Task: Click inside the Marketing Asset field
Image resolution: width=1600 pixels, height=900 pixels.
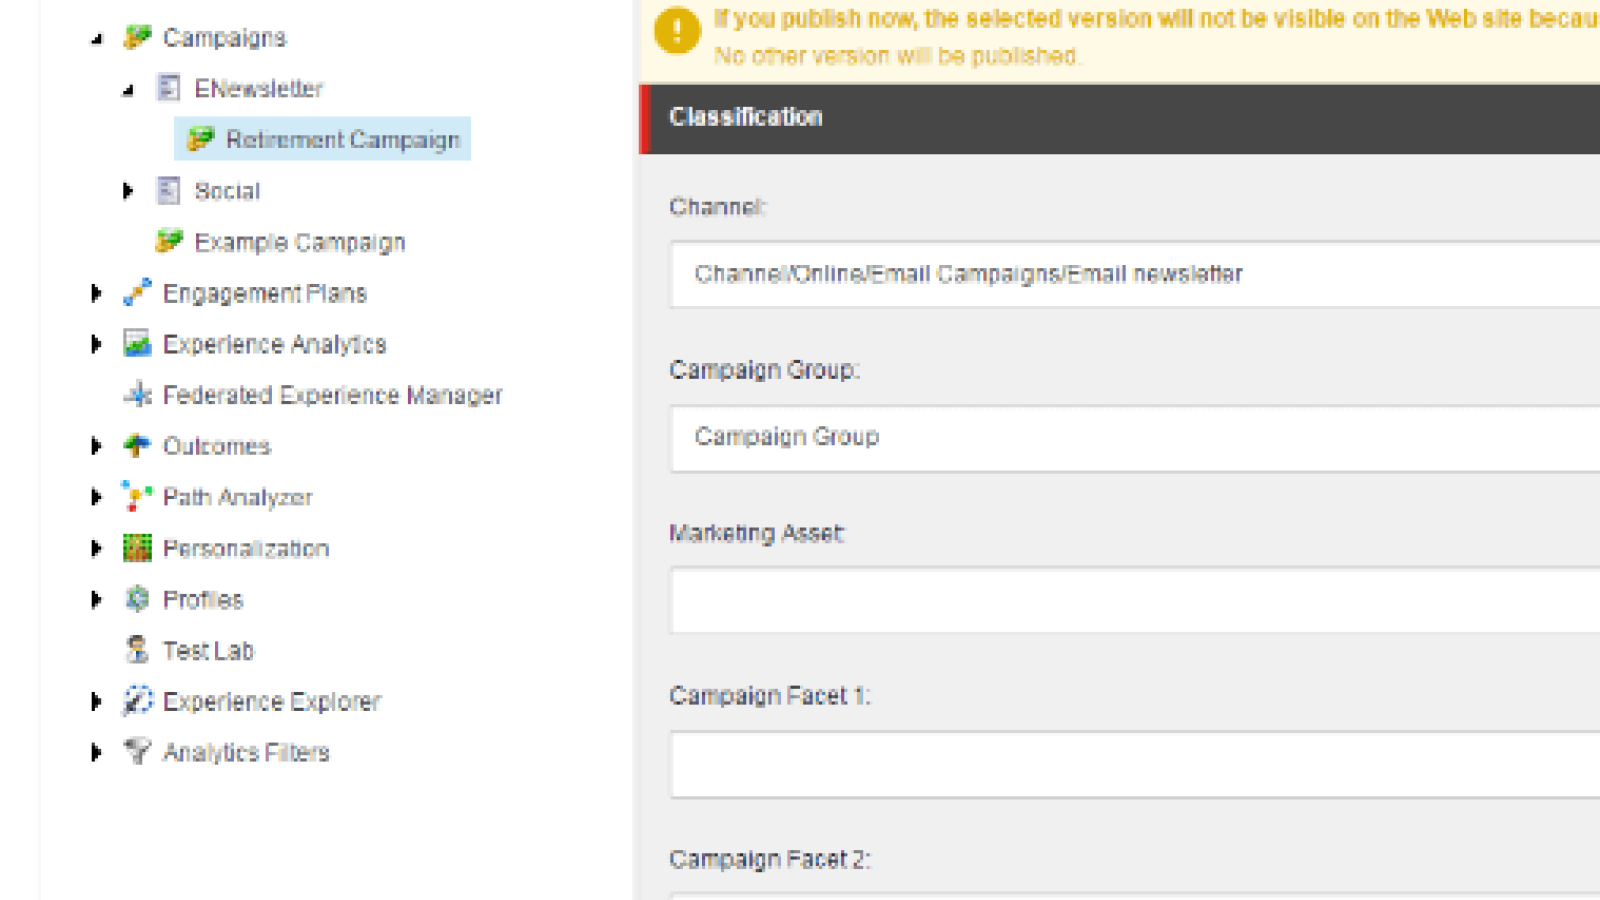Action: click(x=1100, y=600)
